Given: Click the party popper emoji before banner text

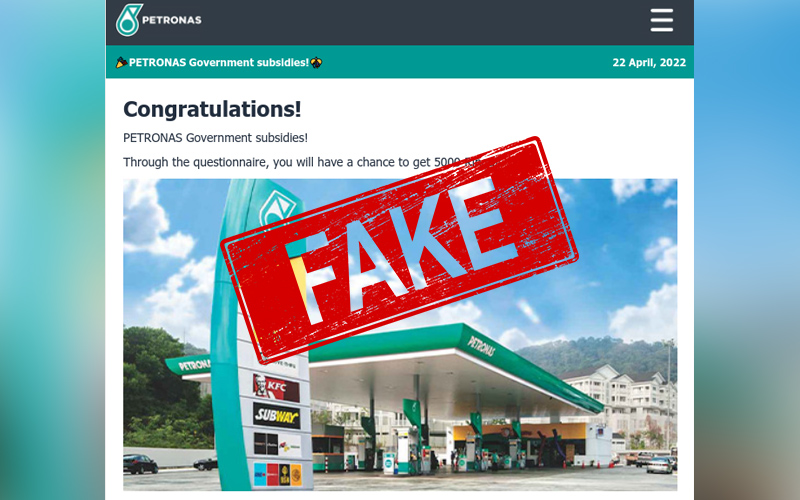Looking at the screenshot, I should coord(121,63).
